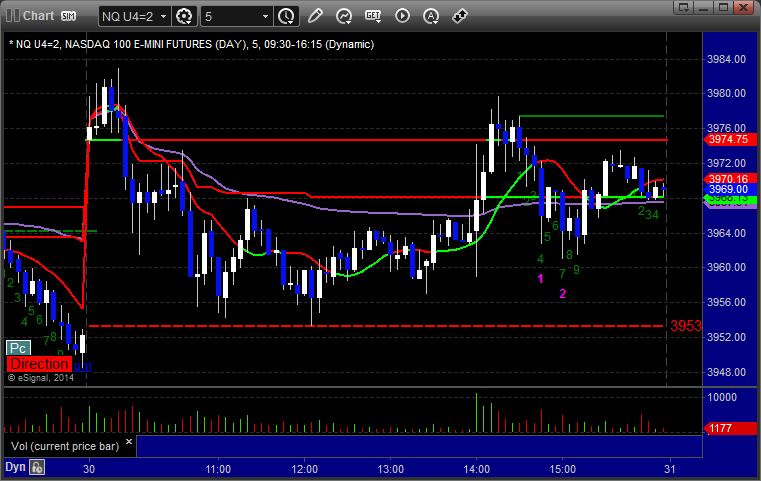Click the magenta 2 count marker

pyautogui.click(x=562, y=294)
